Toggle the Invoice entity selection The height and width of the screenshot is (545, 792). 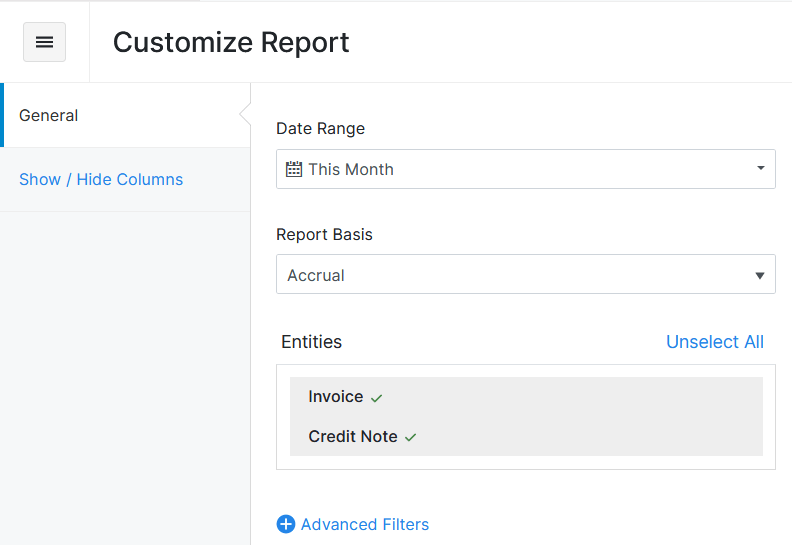(526, 397)
